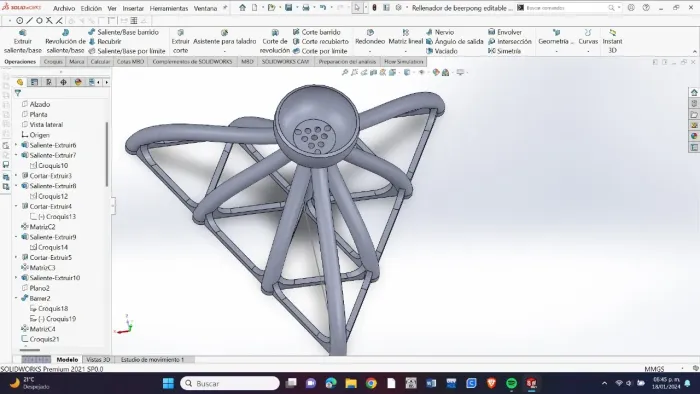Choose the Asistente para taladro tool
Image resolution: width=700 pixels, height=394 pixels.
coord(225,41)
